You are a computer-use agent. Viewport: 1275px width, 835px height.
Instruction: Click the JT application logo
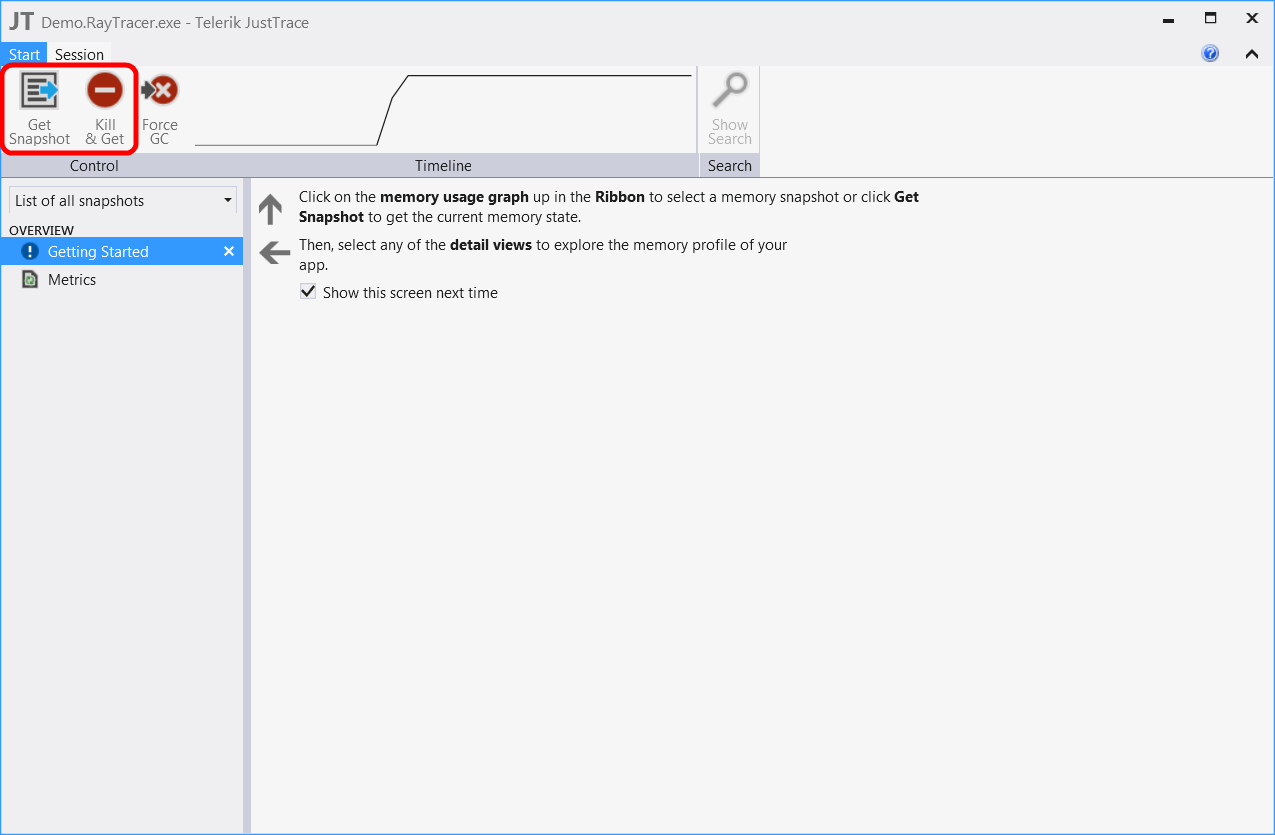[x=21, y=20]
